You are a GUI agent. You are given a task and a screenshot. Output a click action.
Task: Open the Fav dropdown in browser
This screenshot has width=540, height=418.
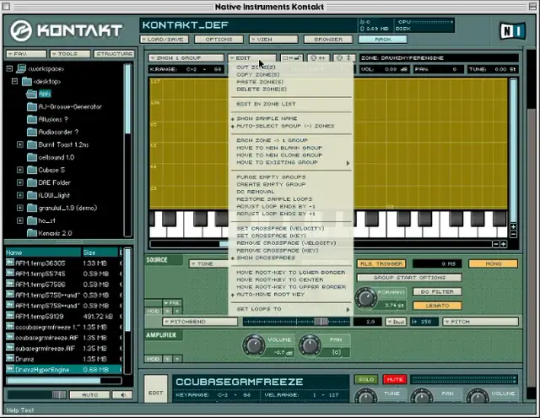[26, 54]
